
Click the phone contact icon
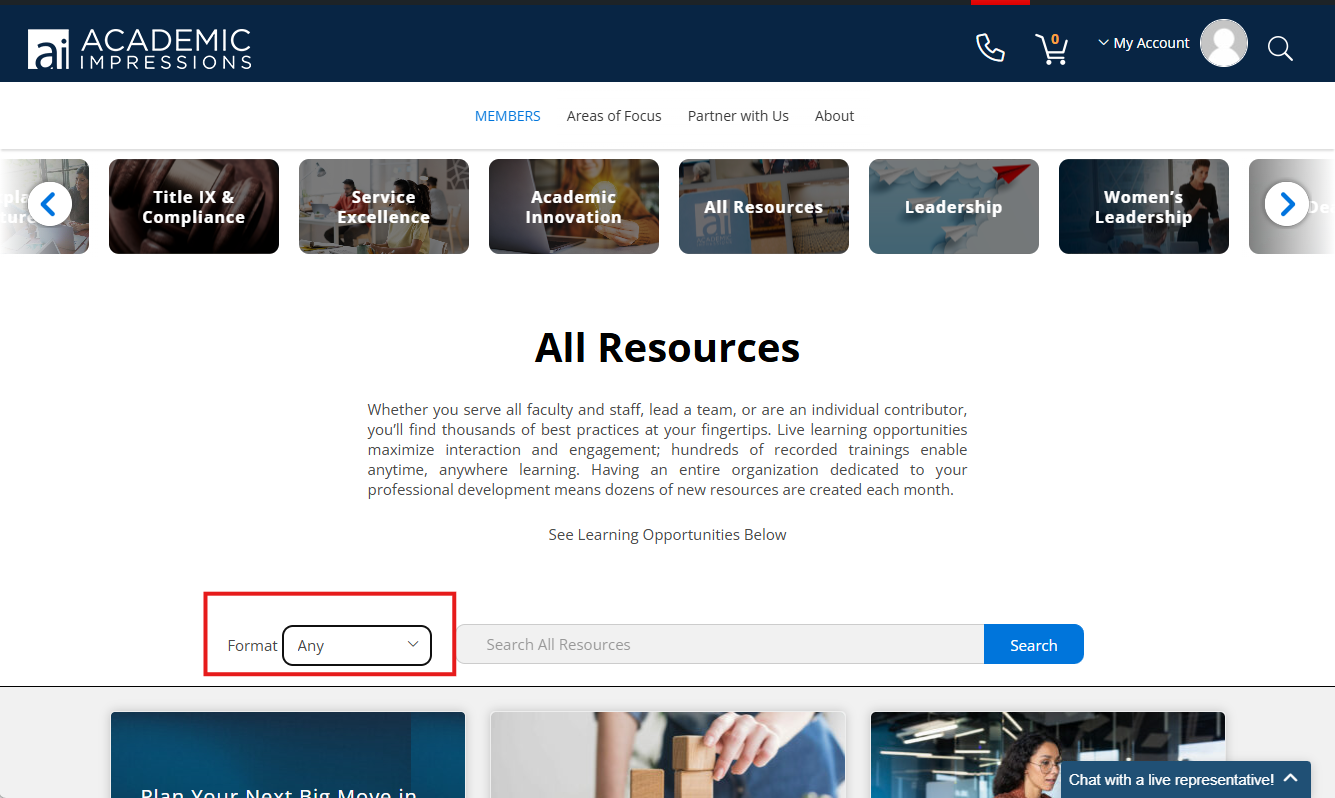point(990,47)
